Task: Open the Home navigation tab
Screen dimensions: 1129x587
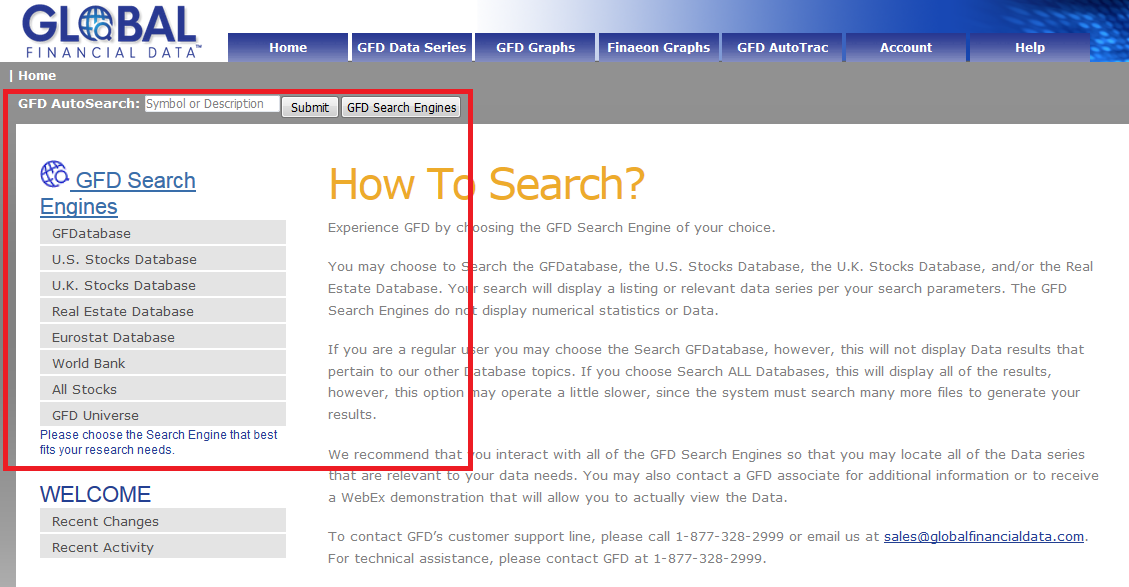Action: click(x=288, y=47)
